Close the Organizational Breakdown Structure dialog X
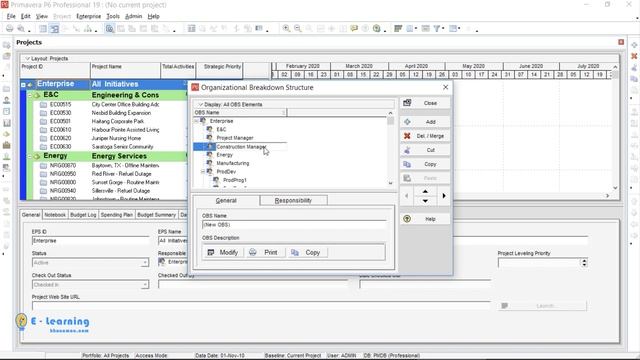This screenshot has height=360, width=640. [445, 87]
